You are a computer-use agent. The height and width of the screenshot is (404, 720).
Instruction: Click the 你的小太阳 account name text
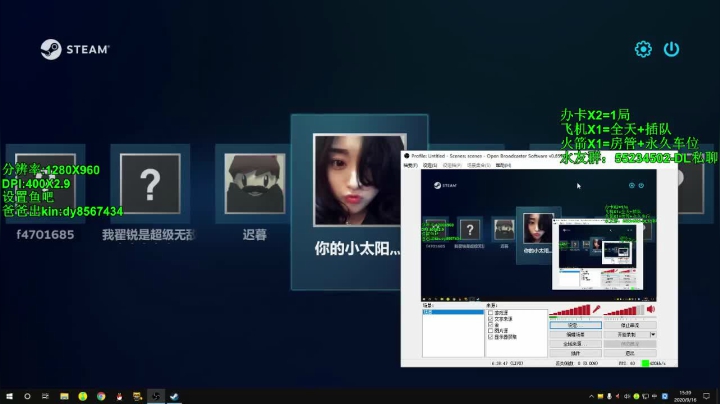coord(357,249)
